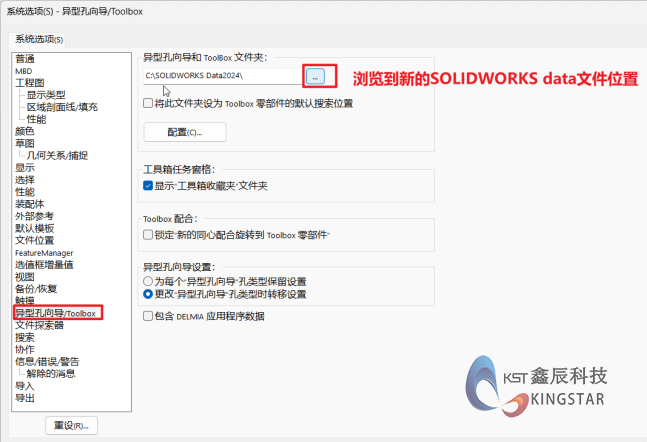Switch to 系统选项(S) tab
The width and height of the screenshot is (647, 442).
coord(39,39)
